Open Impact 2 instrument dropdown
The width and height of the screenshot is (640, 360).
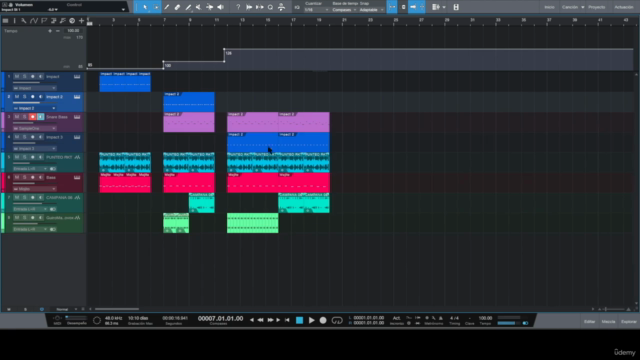click(34, 108)
